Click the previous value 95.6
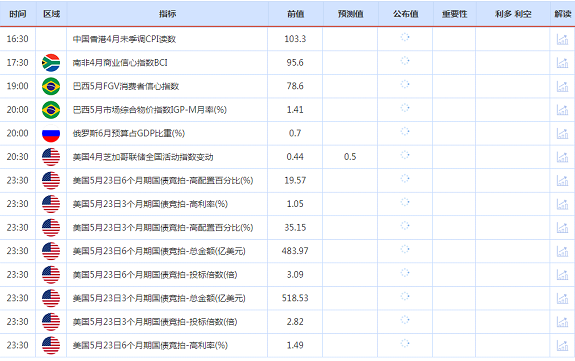 tap(295, 63)
